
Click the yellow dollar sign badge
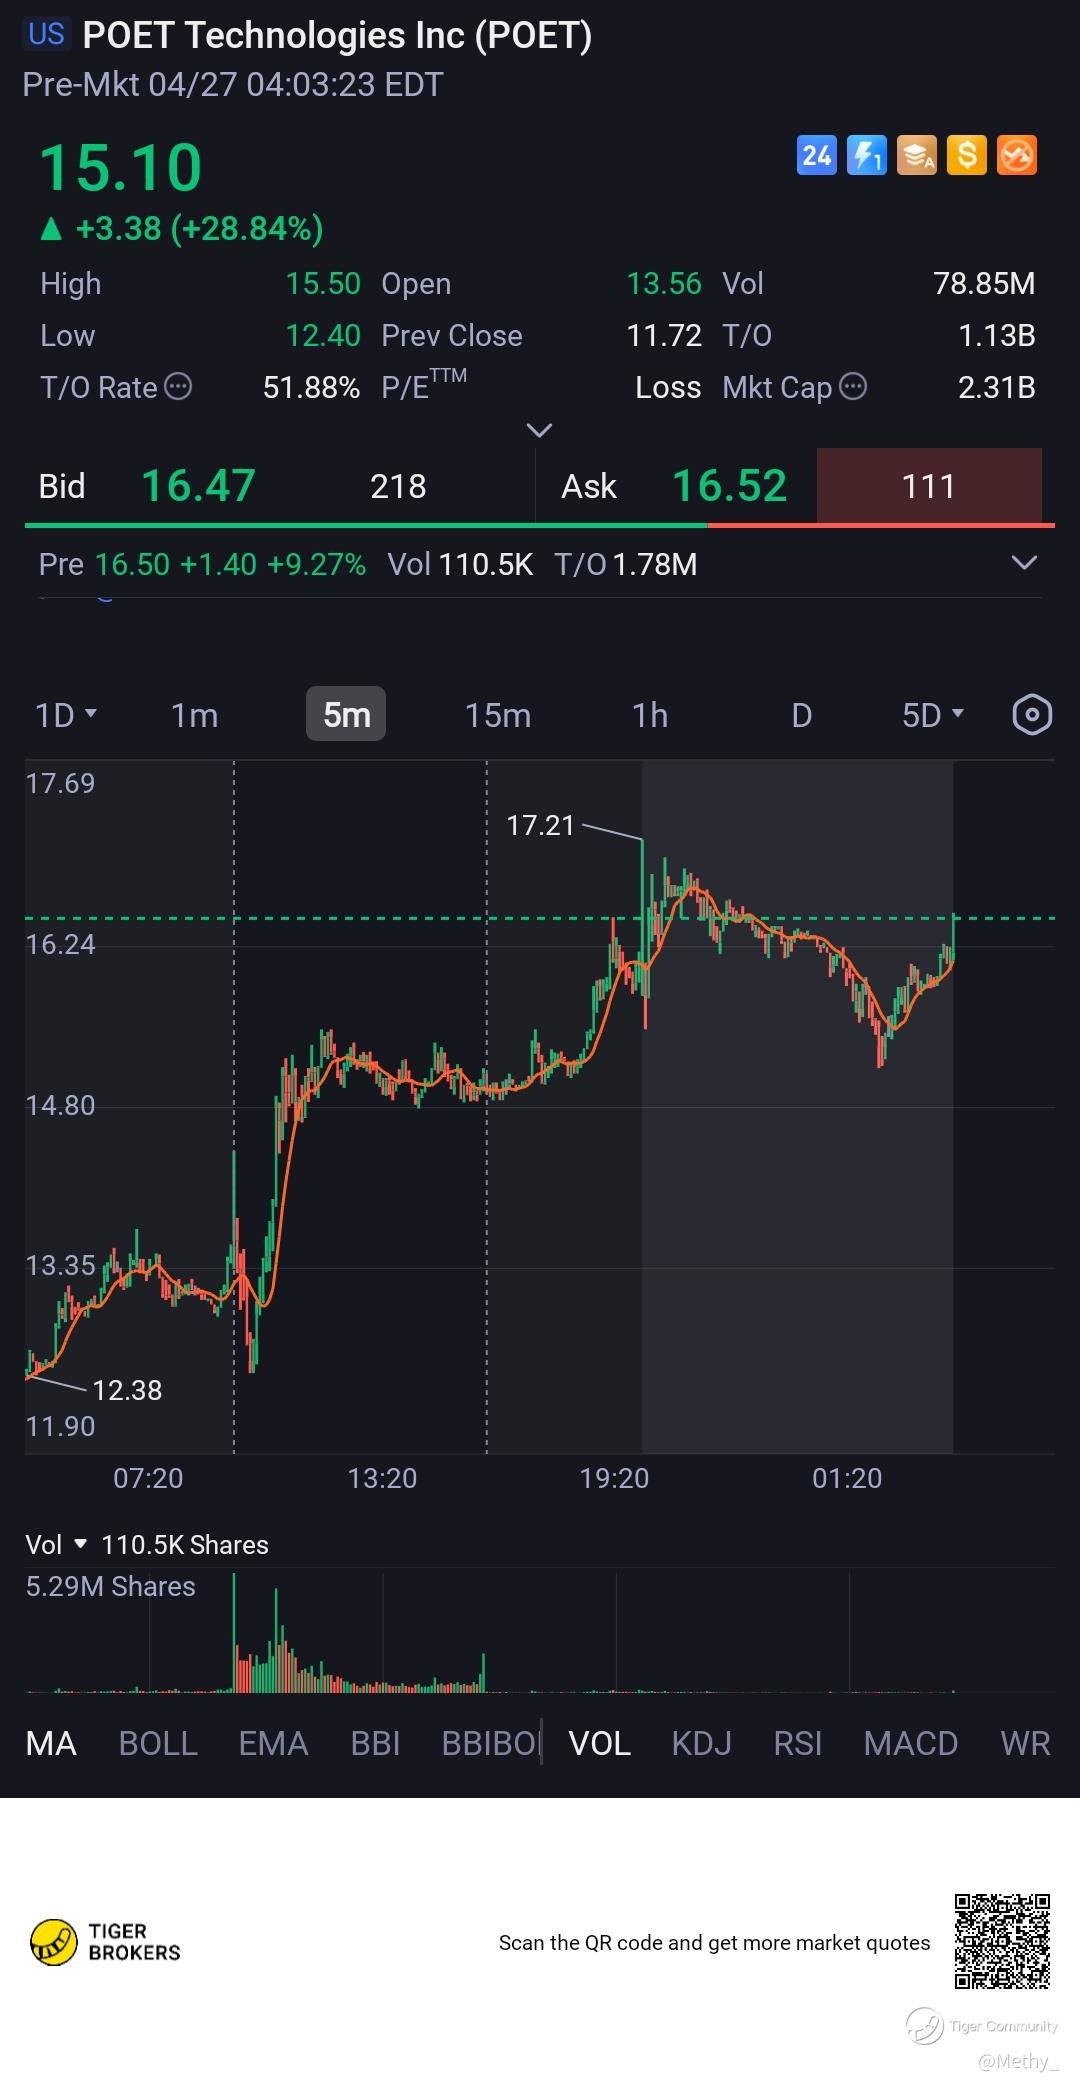pos(966,156)
